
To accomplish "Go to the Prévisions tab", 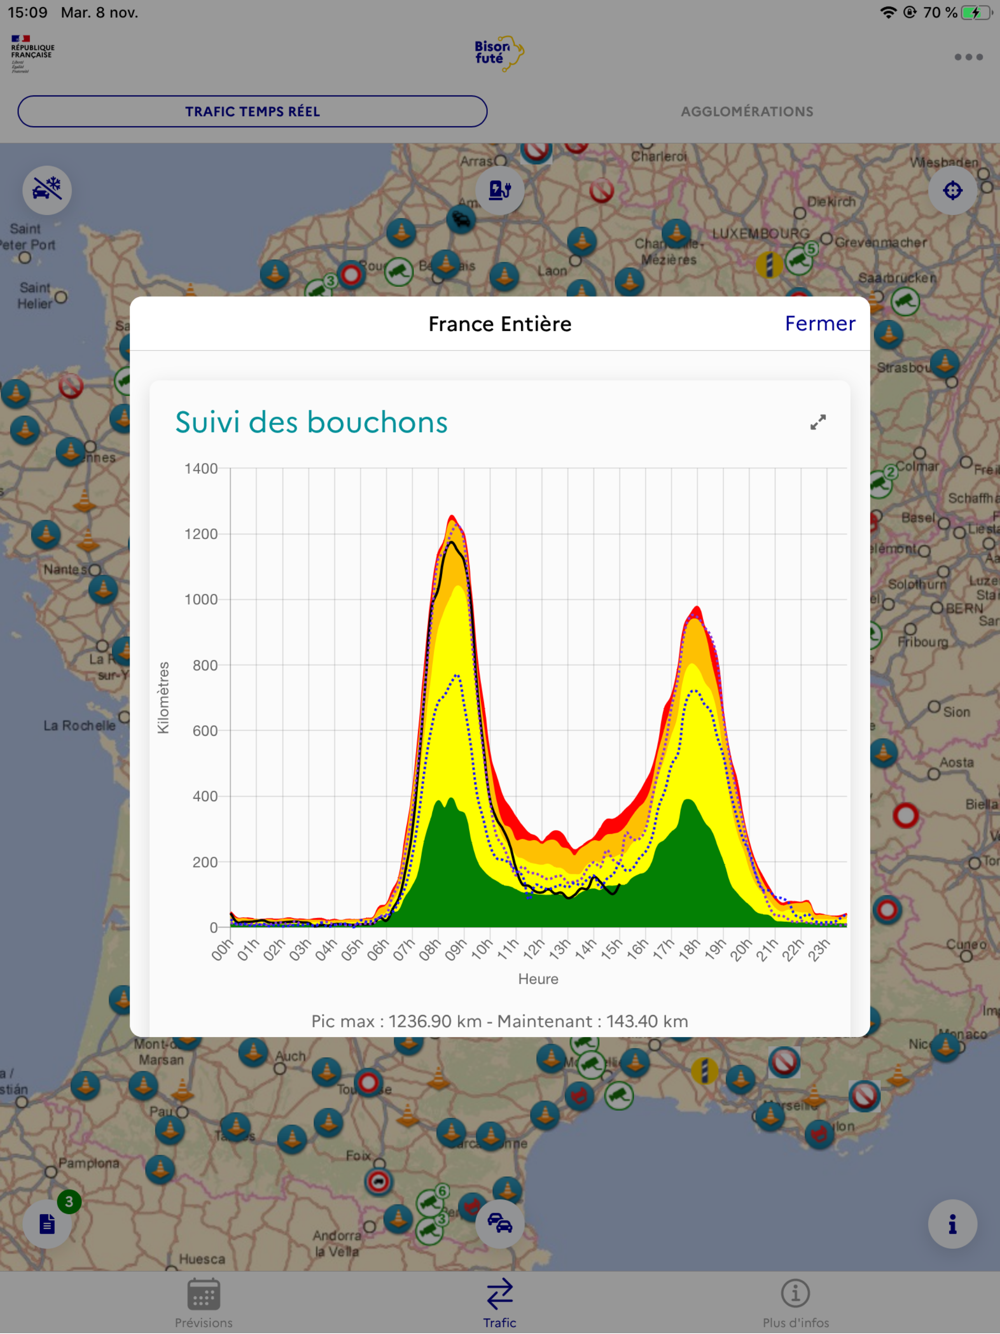I will pyautogui.click(x=203, y=1303).
